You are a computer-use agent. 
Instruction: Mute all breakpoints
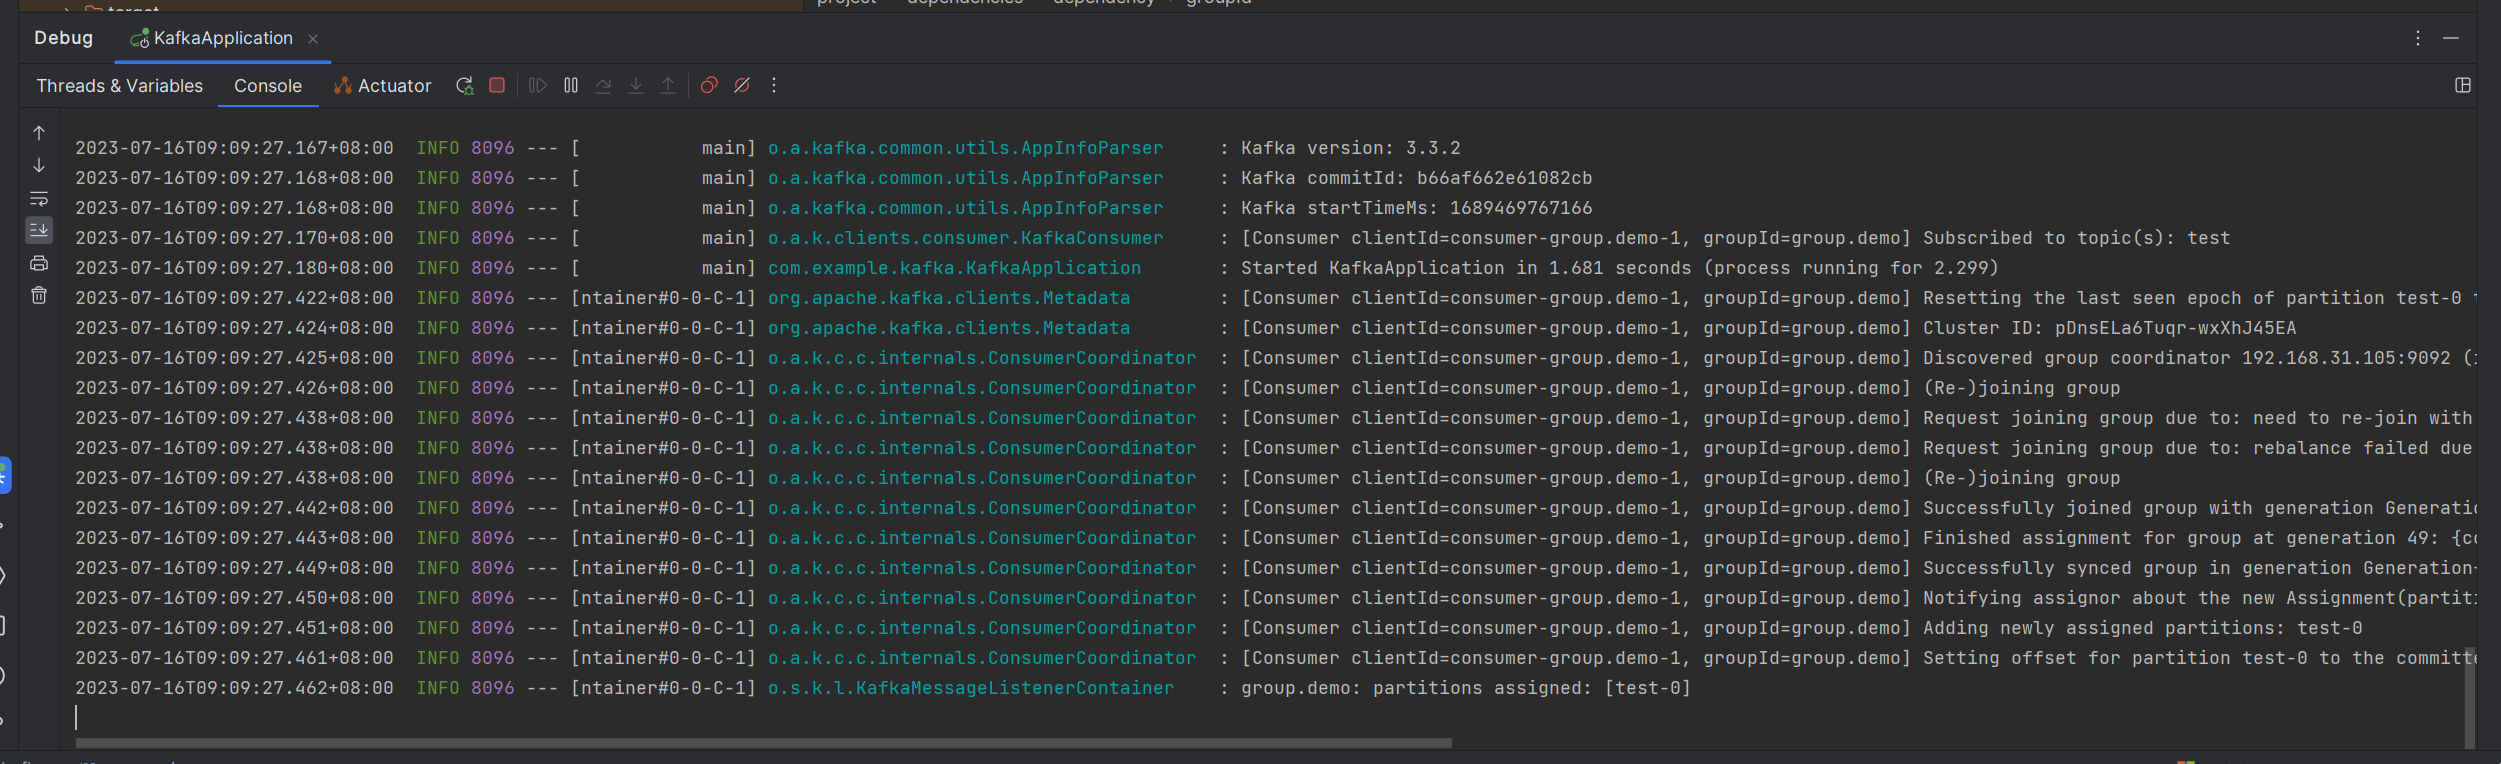(742, 85)
